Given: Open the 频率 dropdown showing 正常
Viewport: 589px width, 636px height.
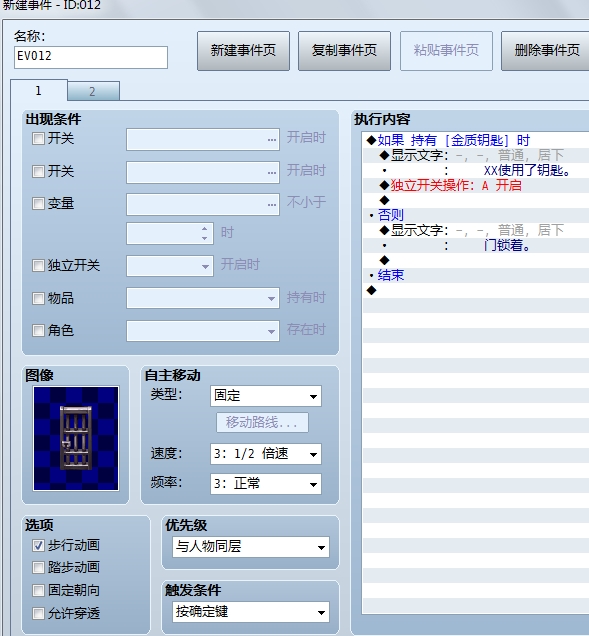Looking at the screenshot, I should point(266,484).
